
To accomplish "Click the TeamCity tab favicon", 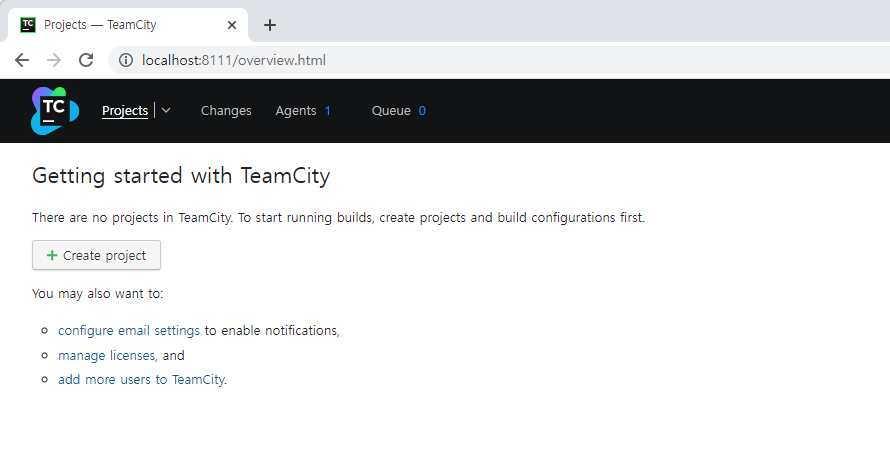I will pos(28,25).
